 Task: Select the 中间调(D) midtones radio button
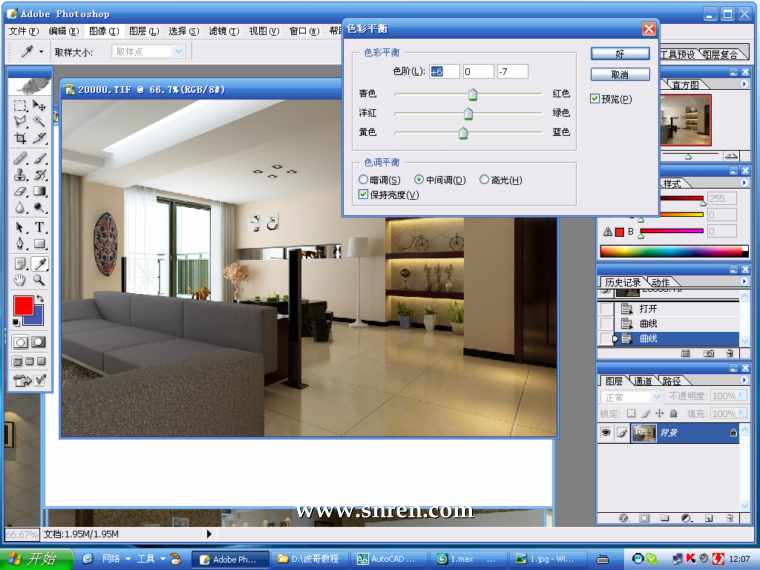[x=419, y=180]
